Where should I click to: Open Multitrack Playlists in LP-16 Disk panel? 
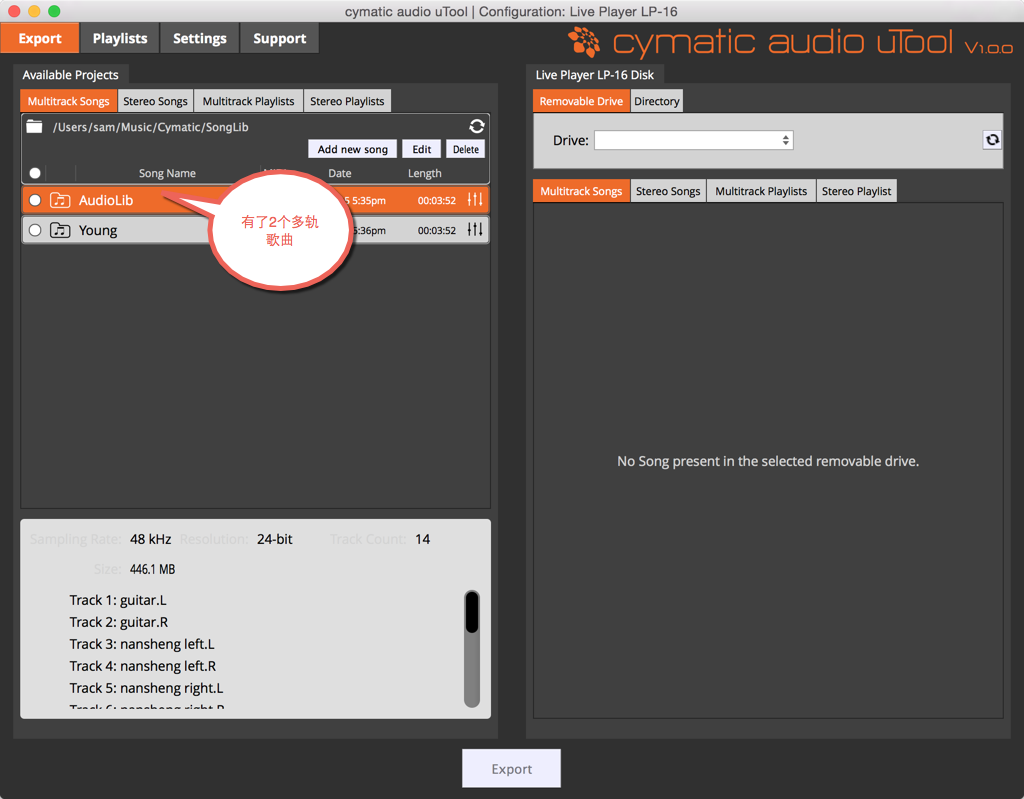[x=761, y=191]
